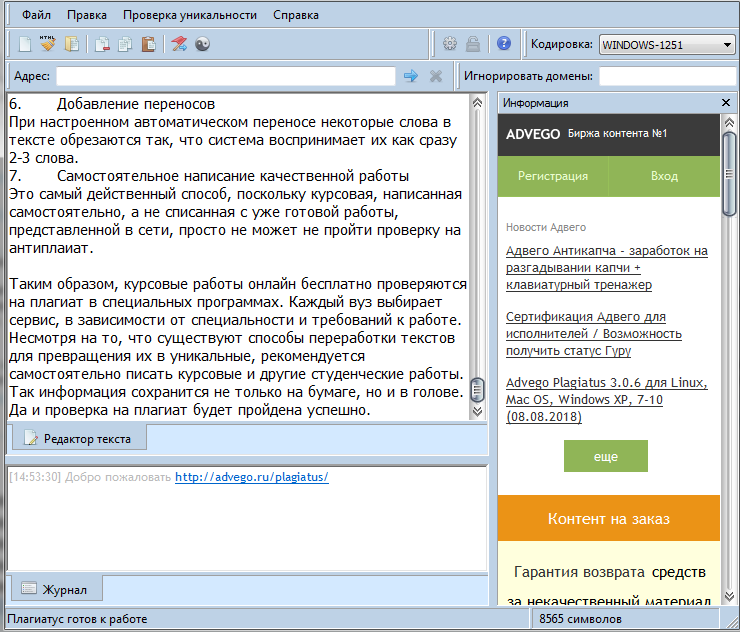Close the Информация side panel
740x632 pixels.
coord(726,103)
